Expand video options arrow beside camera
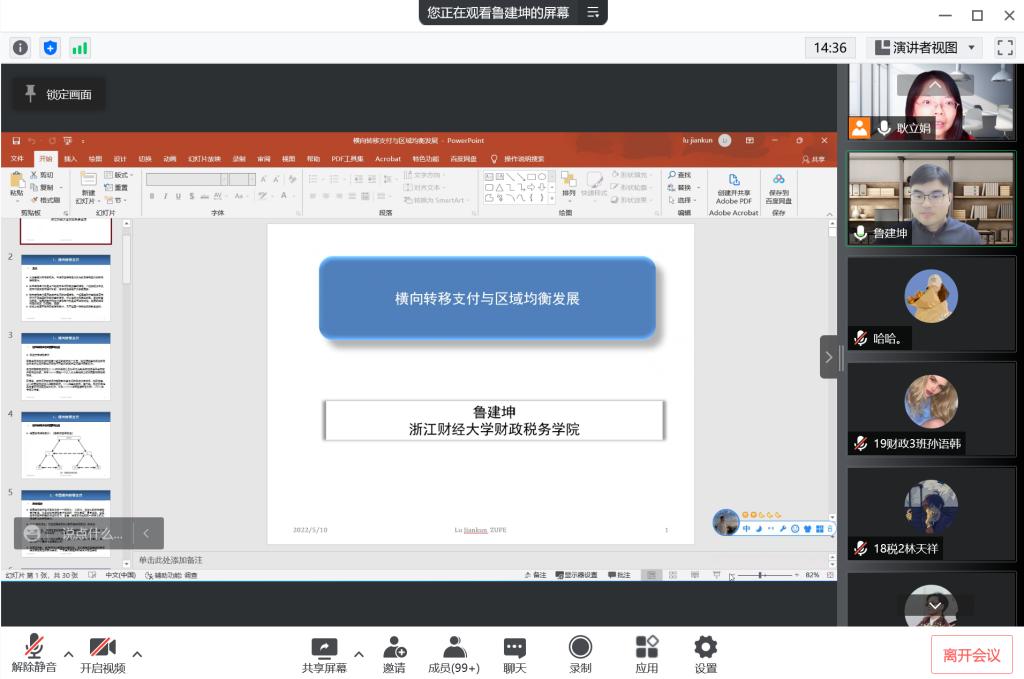This screenshot has height=679, width=1024. 137,654
